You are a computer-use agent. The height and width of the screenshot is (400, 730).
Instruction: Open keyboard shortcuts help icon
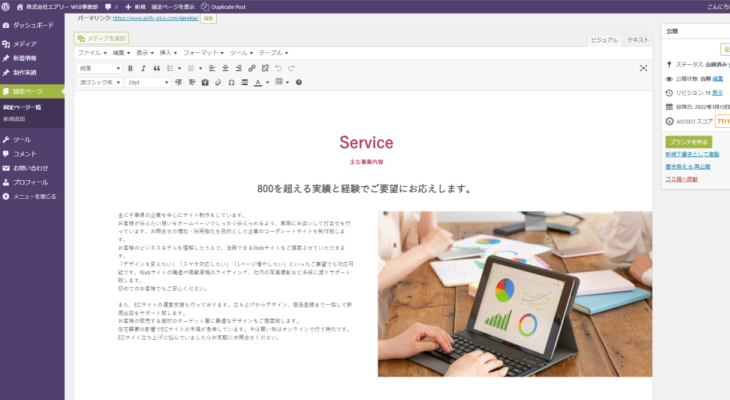click(x=299, y=82)
